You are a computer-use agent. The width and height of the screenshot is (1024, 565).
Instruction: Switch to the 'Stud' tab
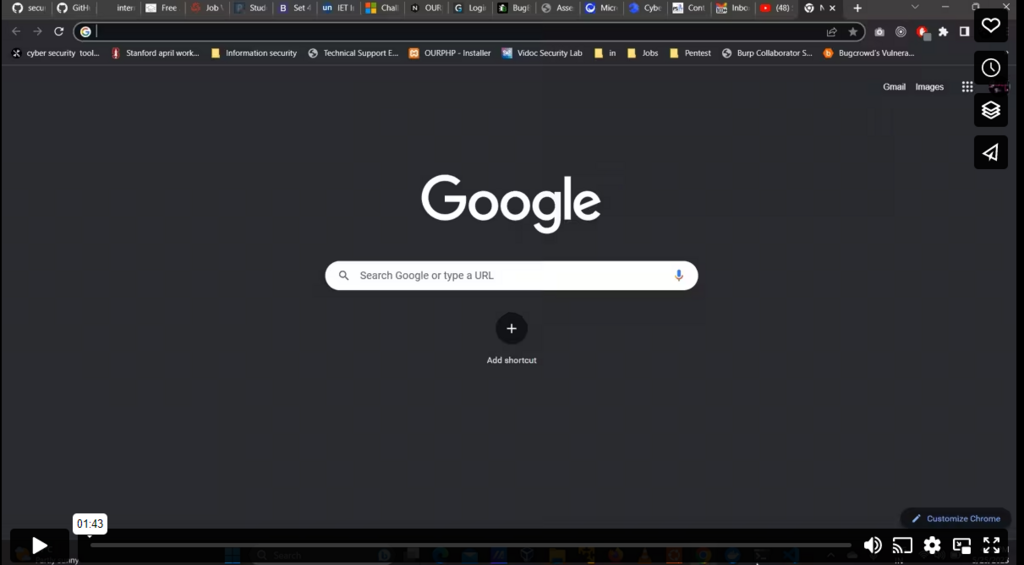click(x=251, y=8)
